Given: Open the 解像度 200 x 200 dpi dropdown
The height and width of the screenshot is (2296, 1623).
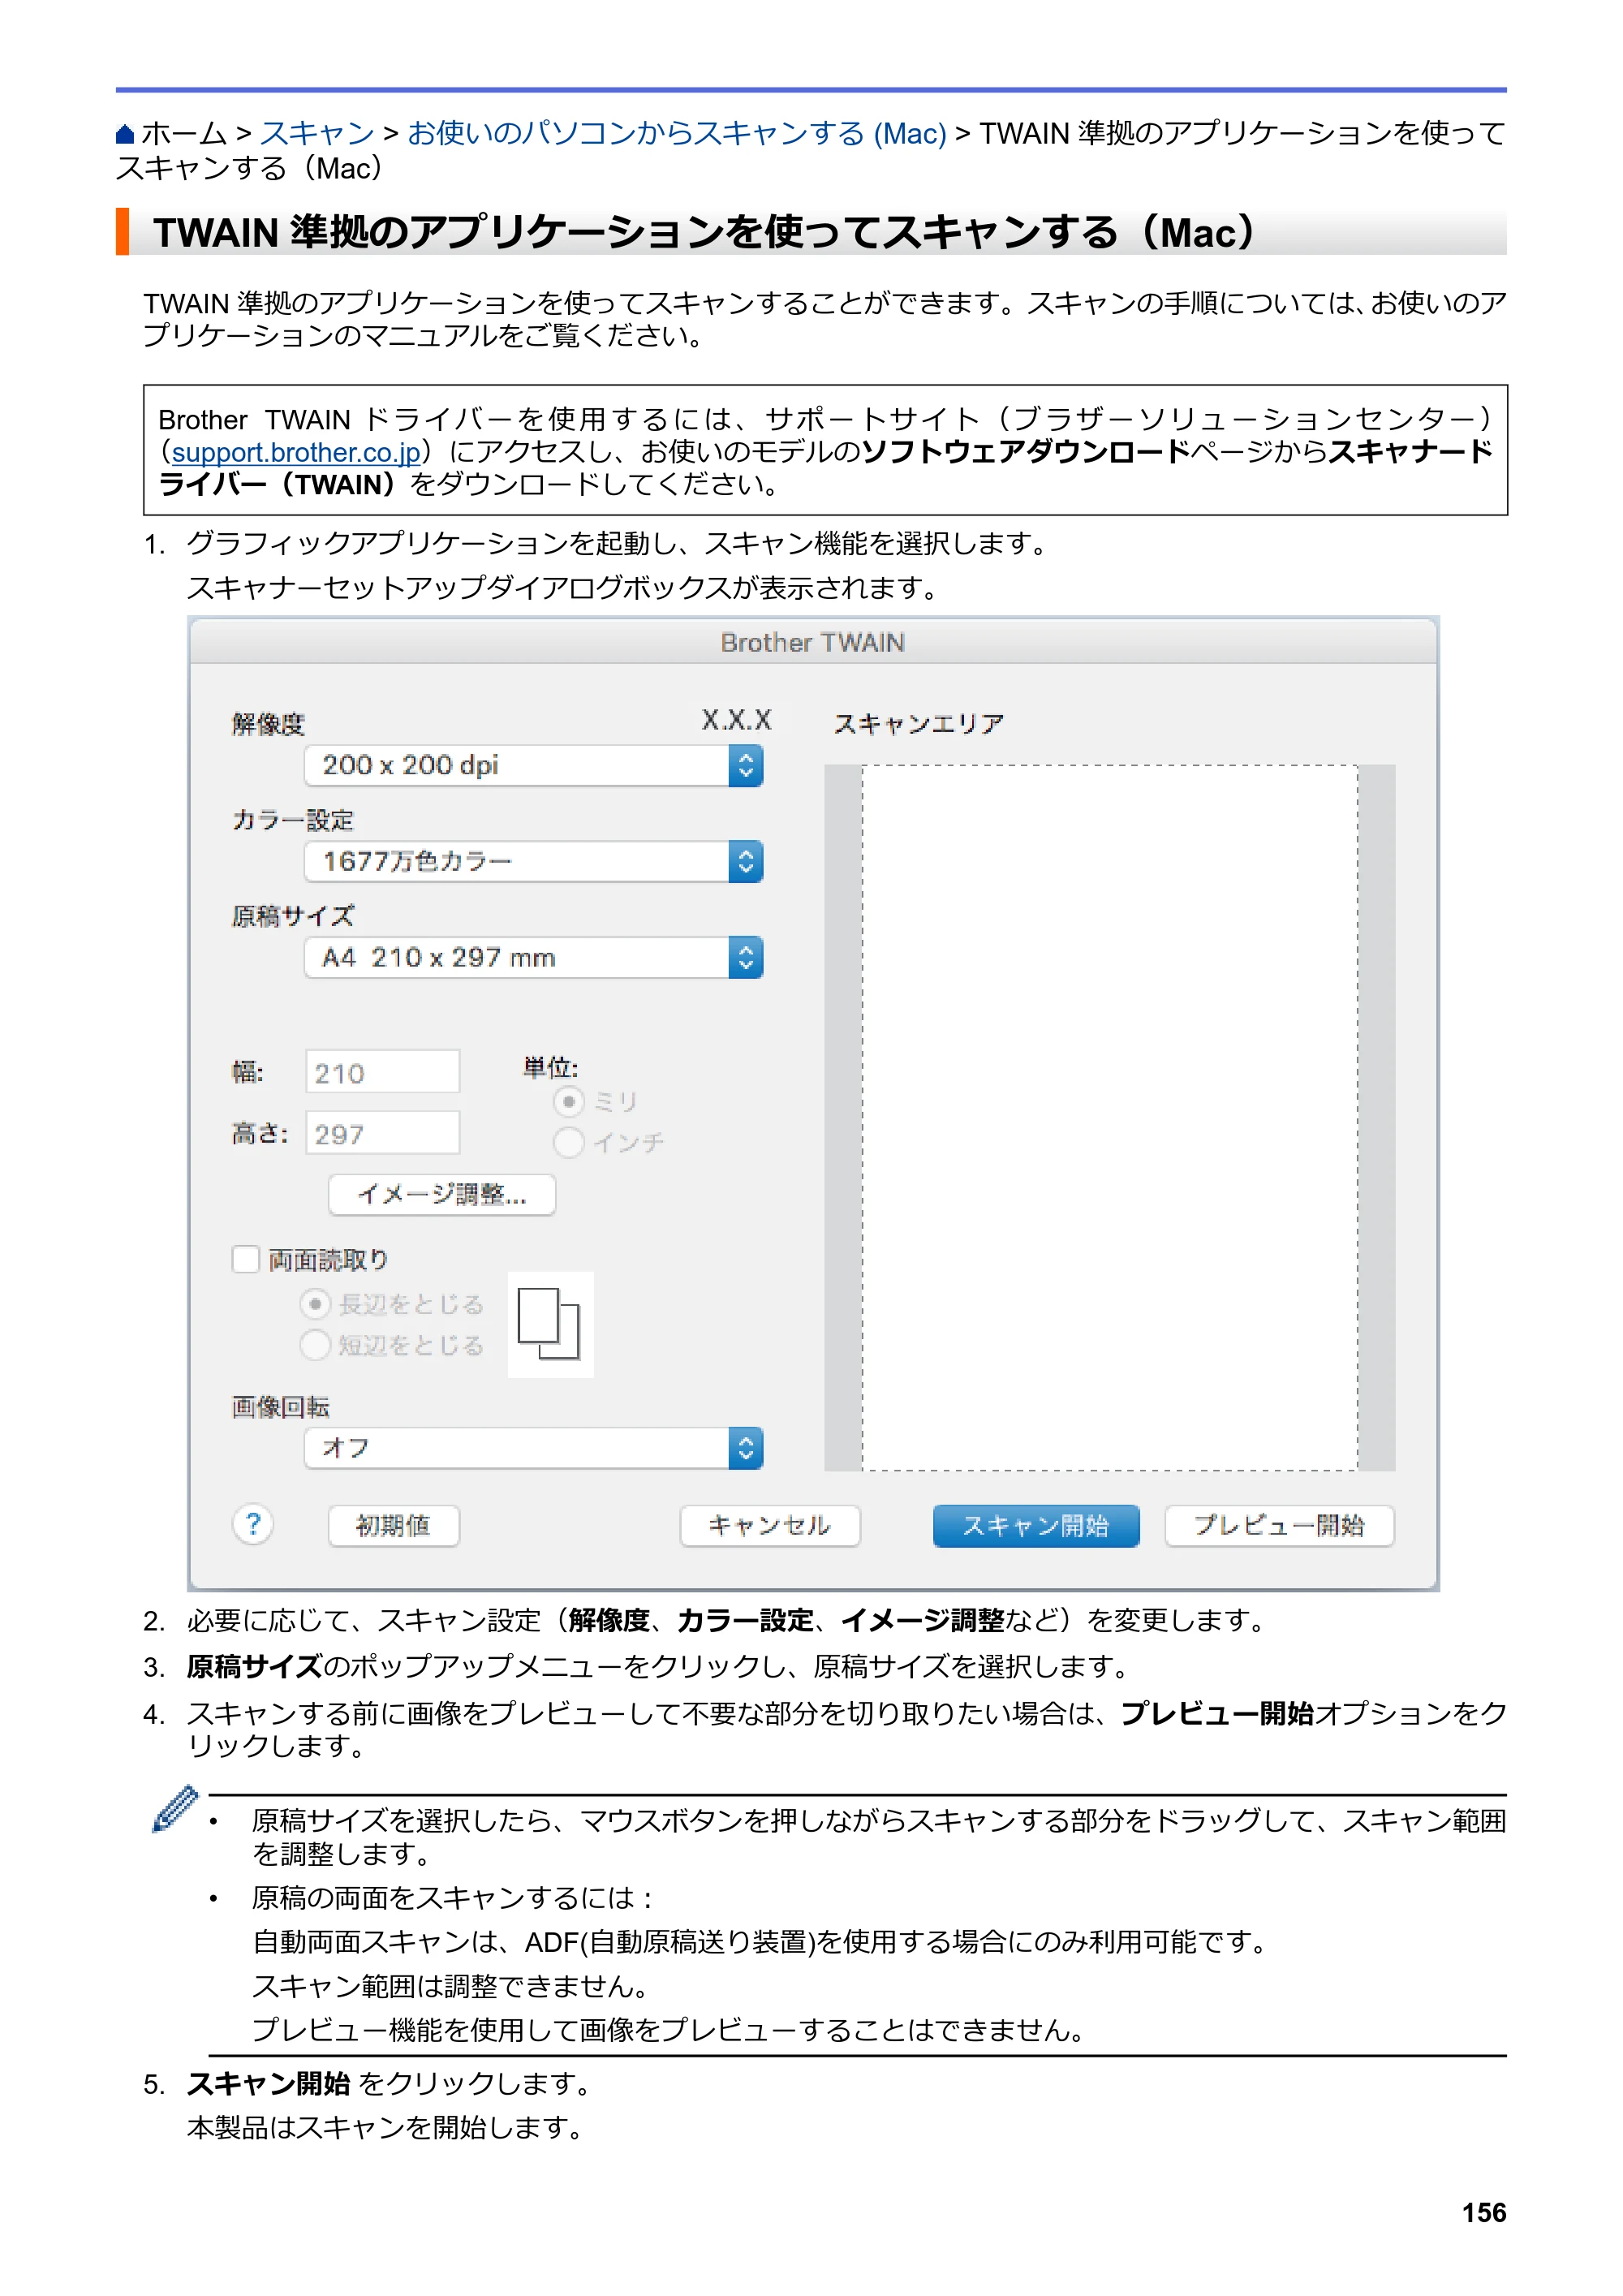Looking at the screenshot, I should [x=533, y=766].
